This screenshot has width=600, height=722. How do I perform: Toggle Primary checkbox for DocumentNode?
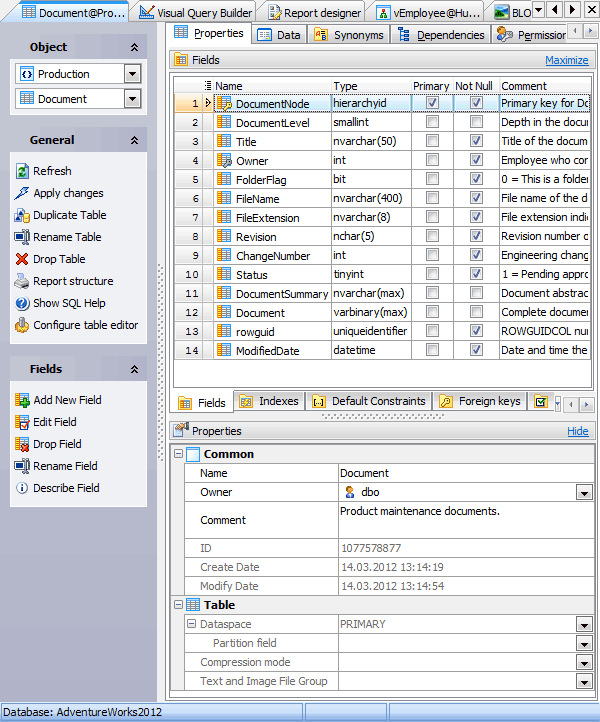[x=432, y=103]
